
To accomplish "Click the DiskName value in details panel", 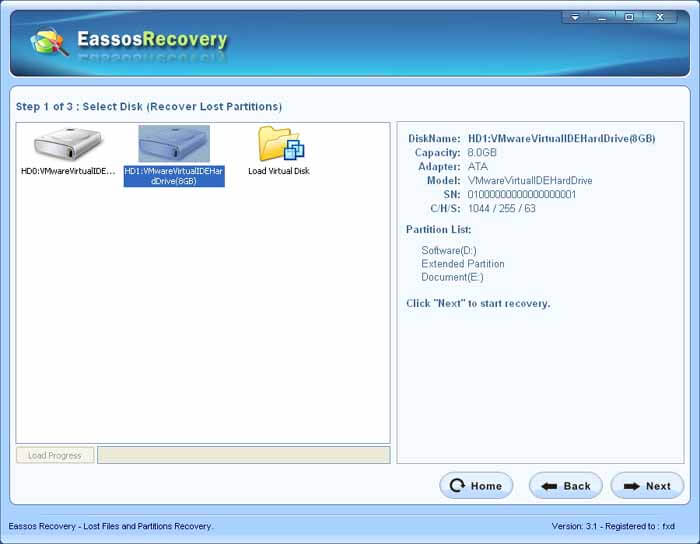I will pos(561,138).
